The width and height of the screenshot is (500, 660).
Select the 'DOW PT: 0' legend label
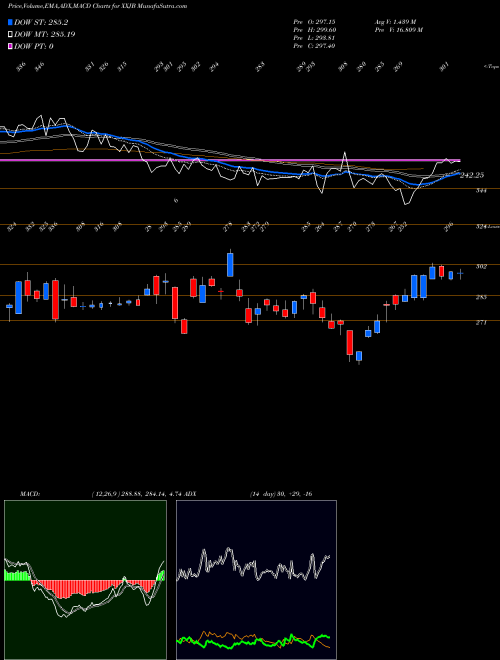point(33,46)
